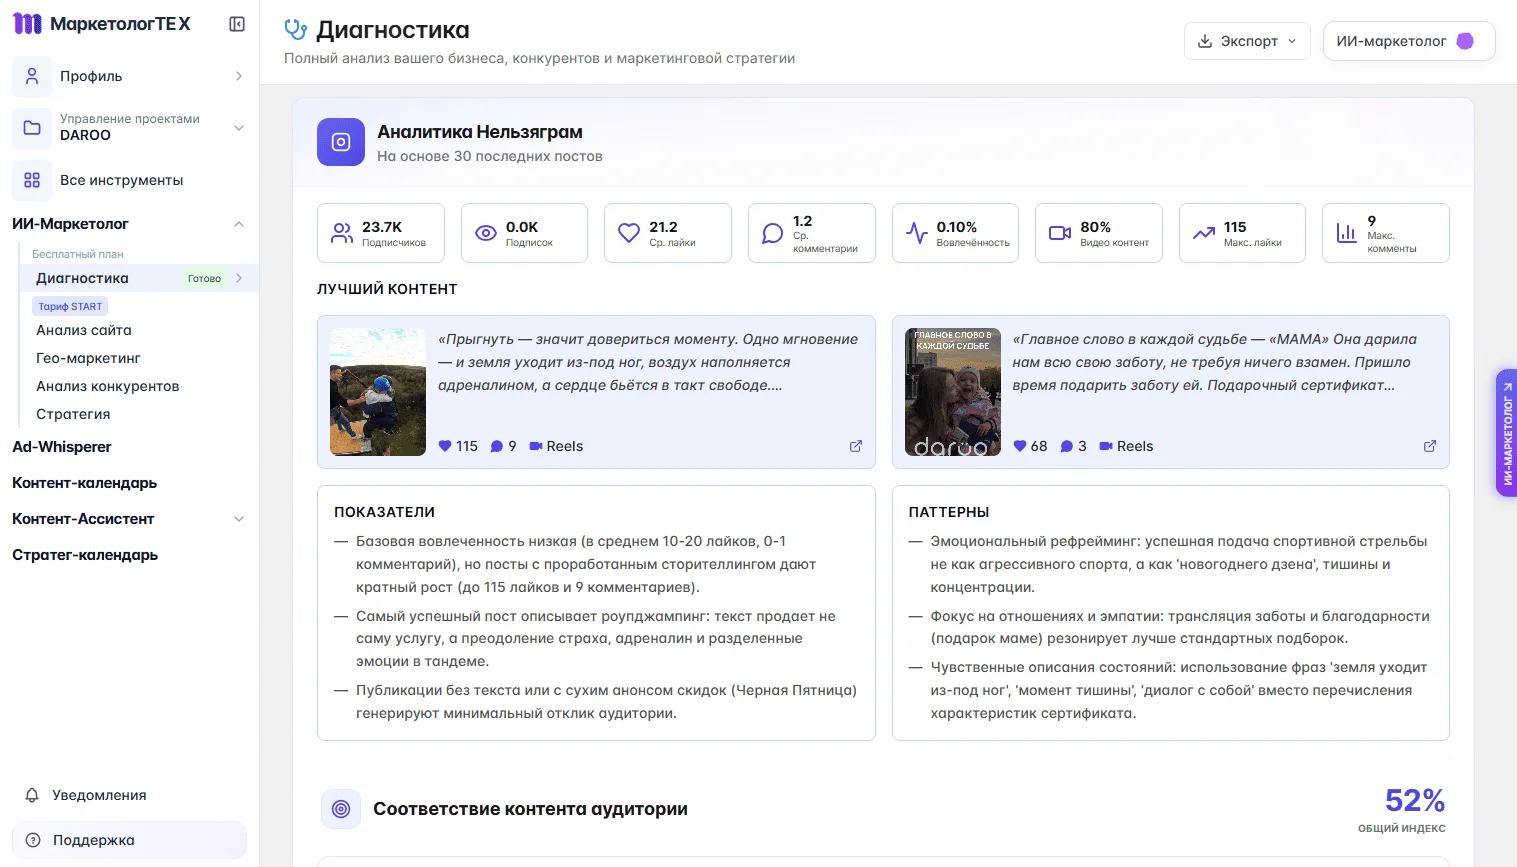Click the MAMA post thumbnail with daroo watermark
1517x867 pixels.
pos(952,392)
